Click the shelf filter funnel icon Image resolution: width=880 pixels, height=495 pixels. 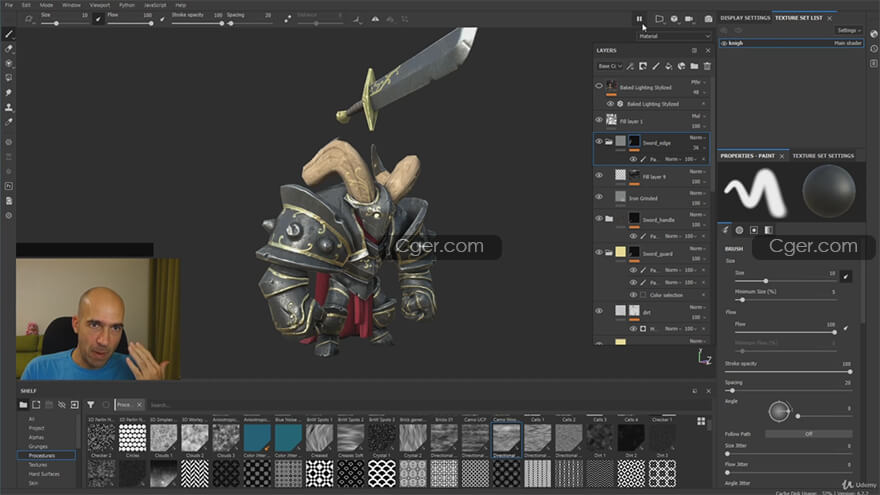(90, 405)
